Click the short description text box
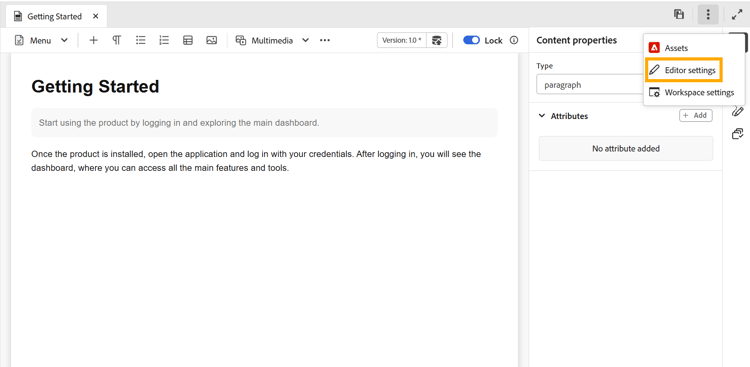This screenshot has height=367, width=750. point(264,122)
